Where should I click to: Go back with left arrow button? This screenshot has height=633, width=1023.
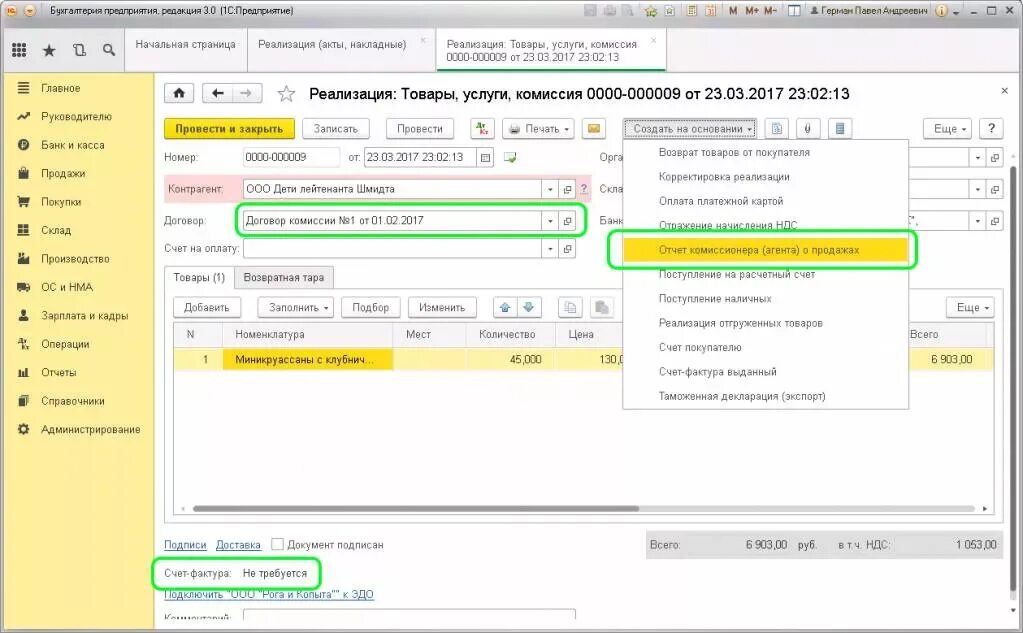tap(217, 93)
